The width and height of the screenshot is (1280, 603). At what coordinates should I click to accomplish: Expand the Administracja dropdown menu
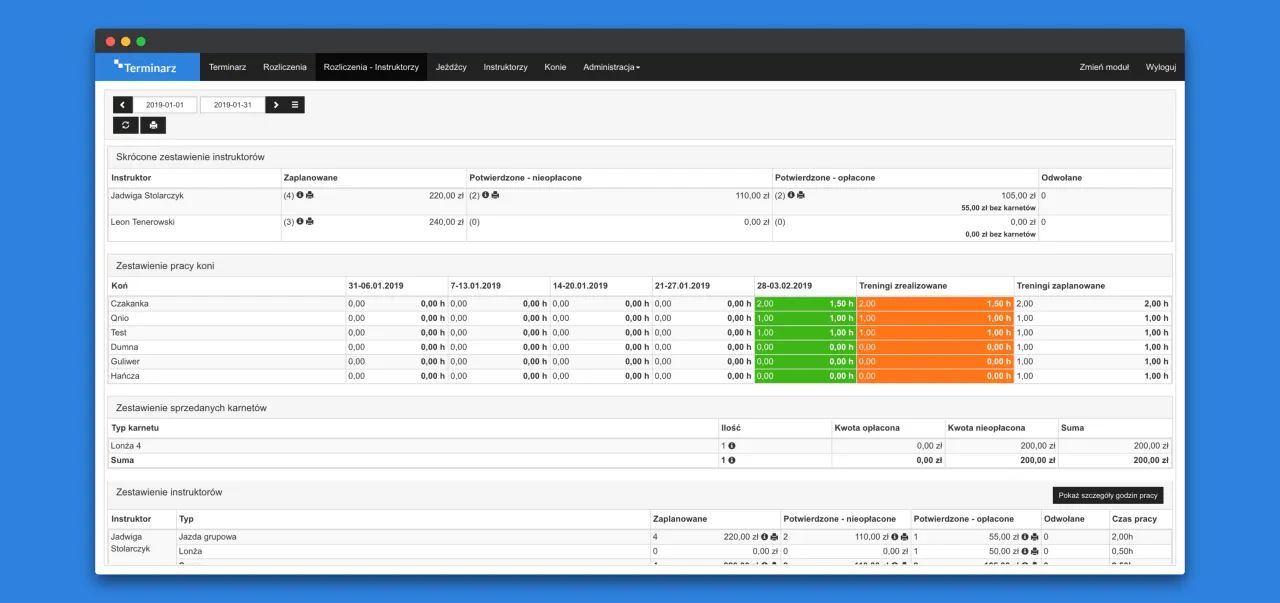(x=611, y=67)
